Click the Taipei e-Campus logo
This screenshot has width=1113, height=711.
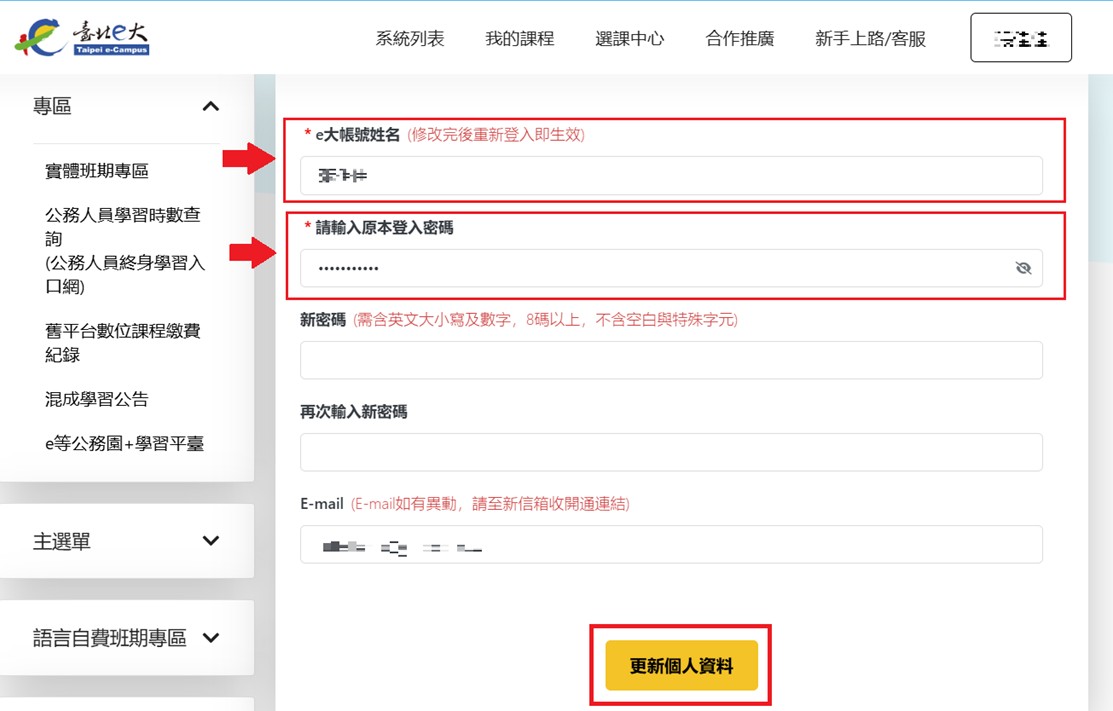pyautogui.click(x=82, y=37)
